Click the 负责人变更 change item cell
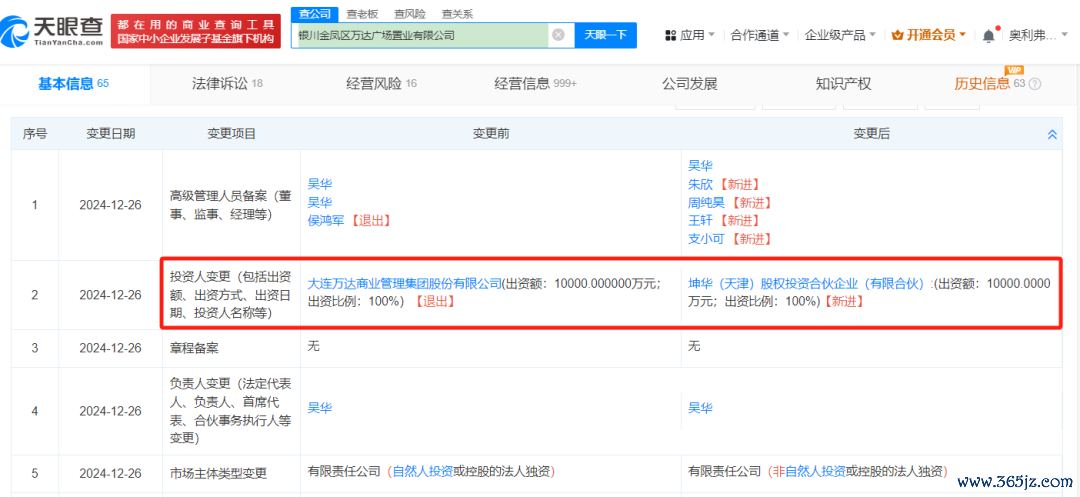The height and width of the screenshot is (497, 1080). coord(231,411)
